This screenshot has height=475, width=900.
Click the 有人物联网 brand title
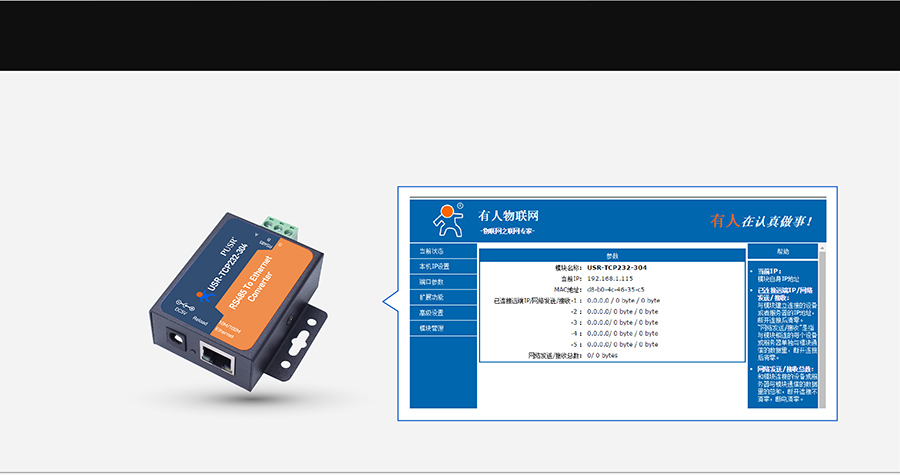(x=509, y=216)
